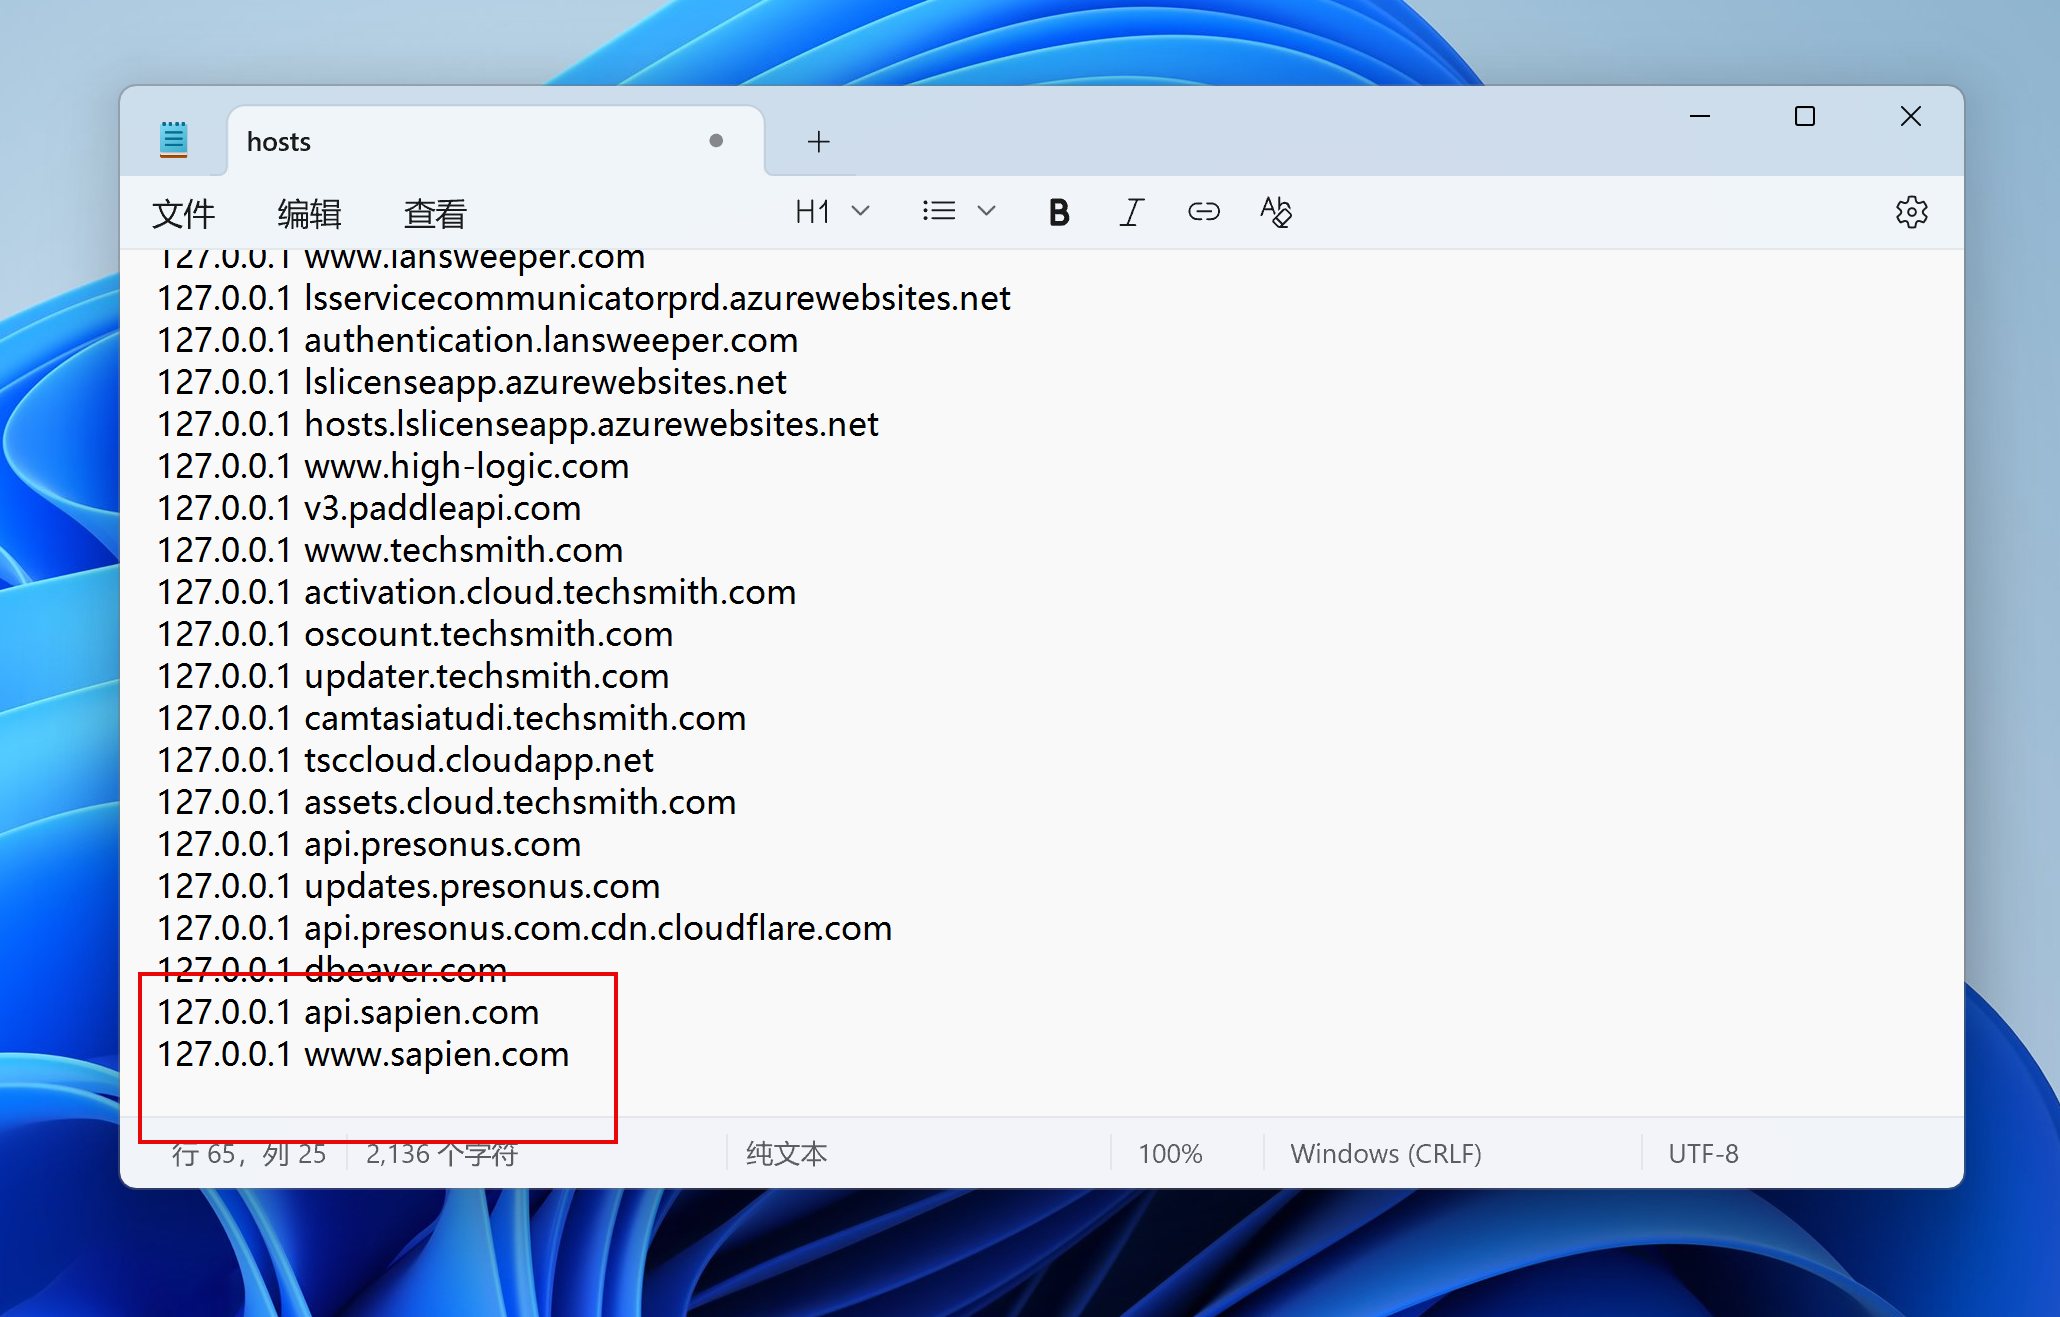Toggle bold formatting
Image resolution: width=2060 pixels, height=1317 pixels.
pos(1059,212)
